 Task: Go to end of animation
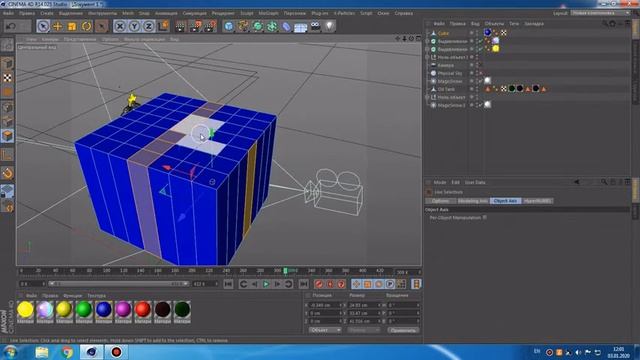303,284
